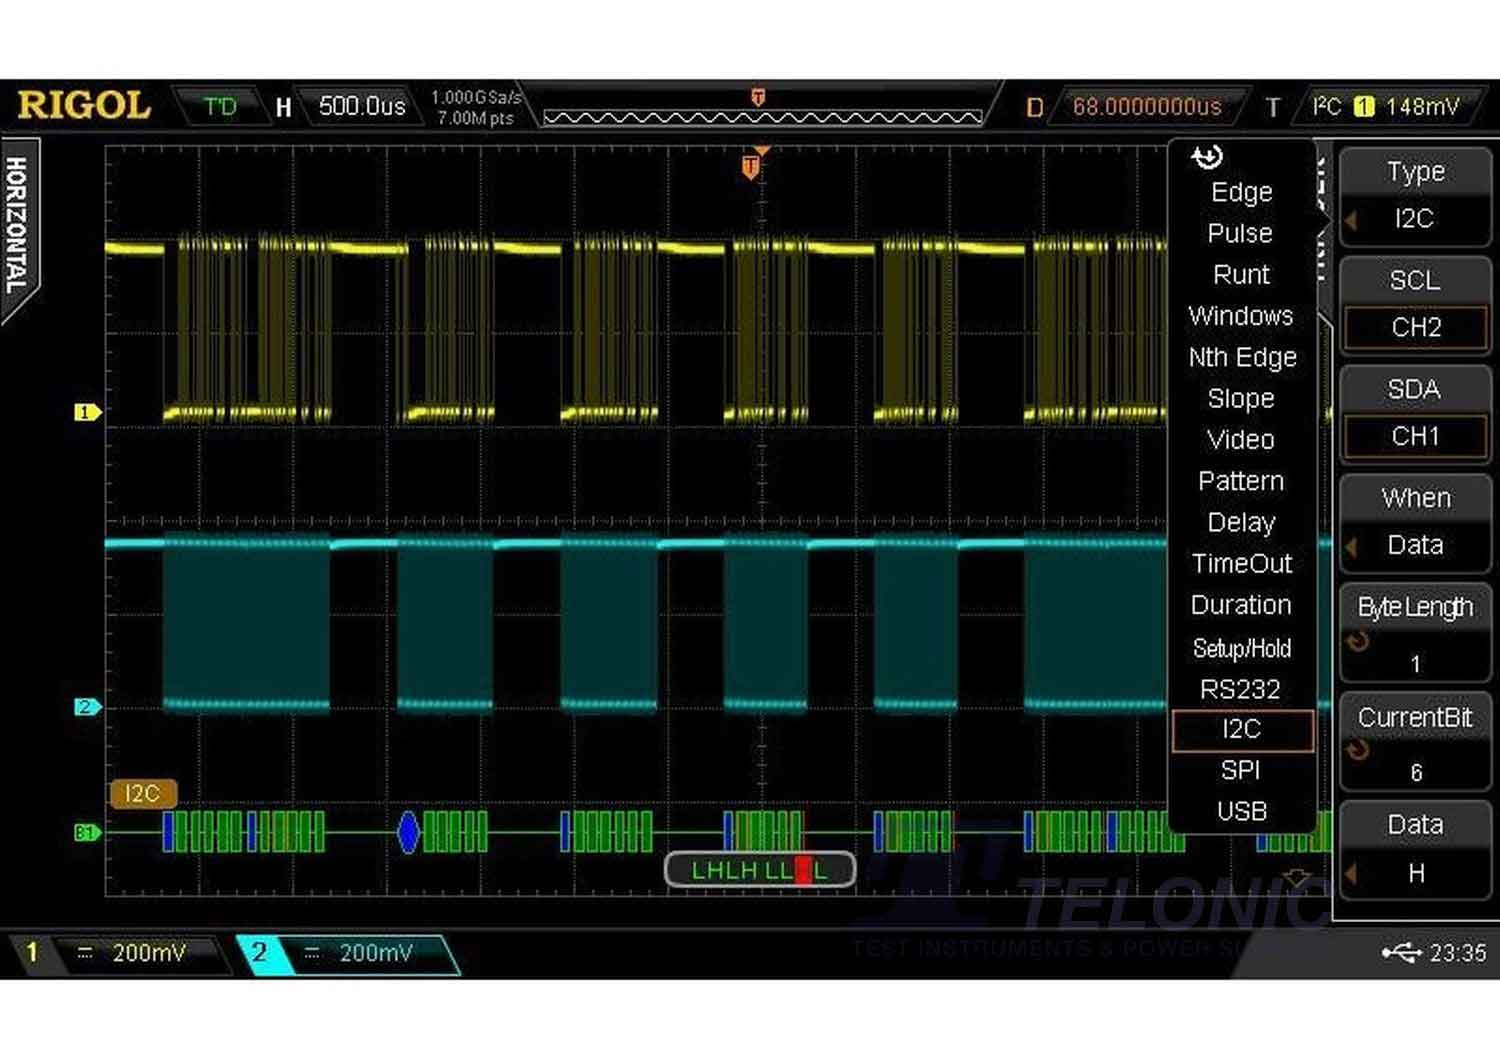Open the When softkey set to Data
The image size is (1500, 1060).
pyautogui.click(x=1414, y=522)
